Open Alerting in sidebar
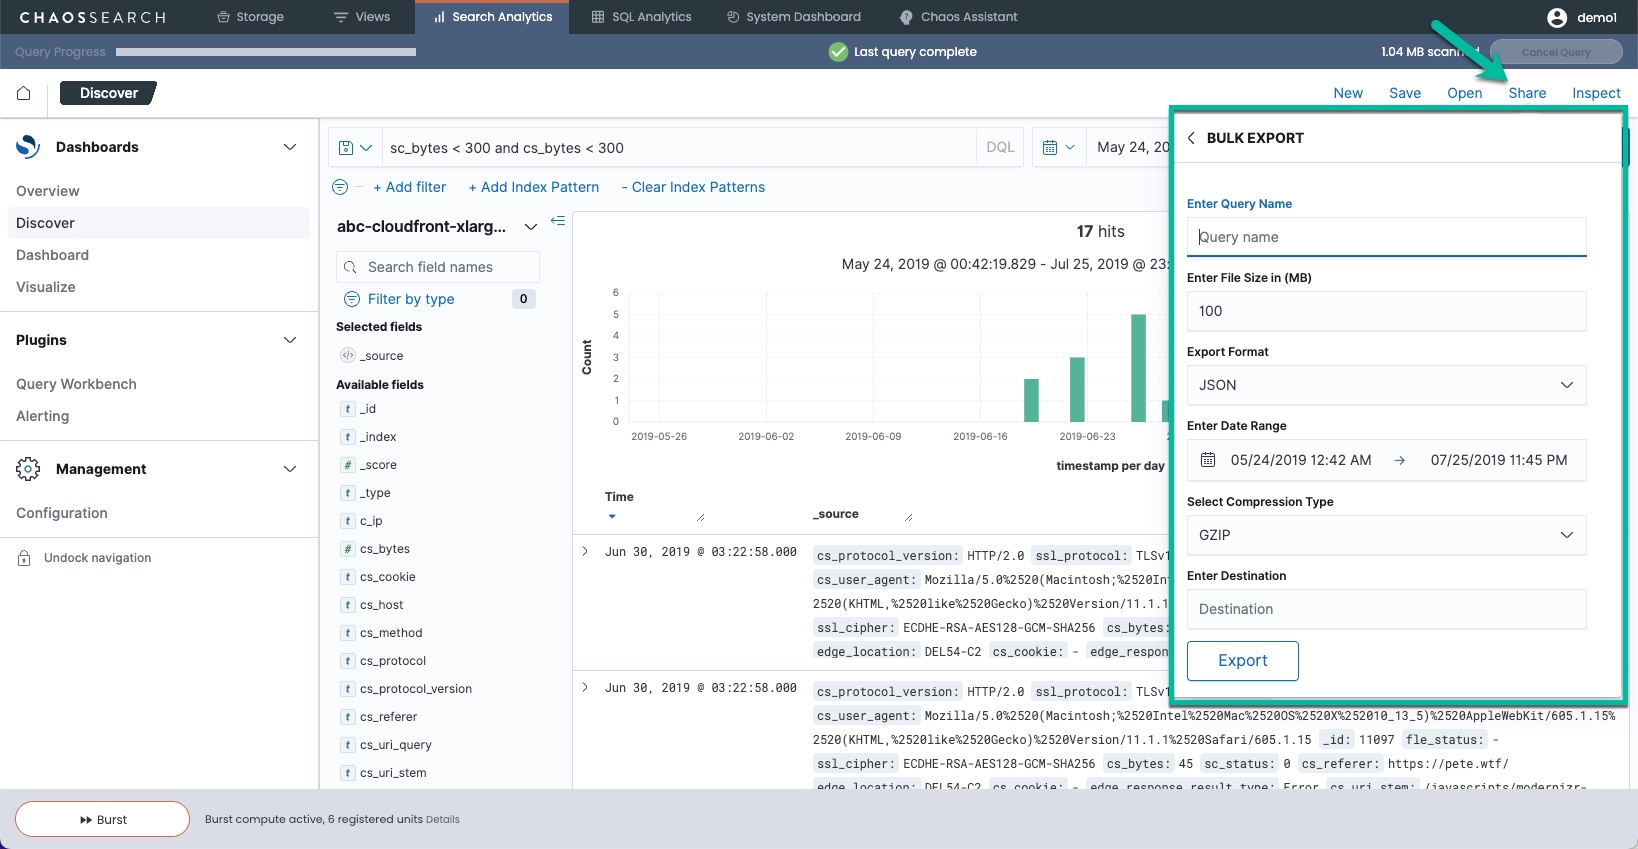The width and height of the screenshot is (1638, 849). 43,416
